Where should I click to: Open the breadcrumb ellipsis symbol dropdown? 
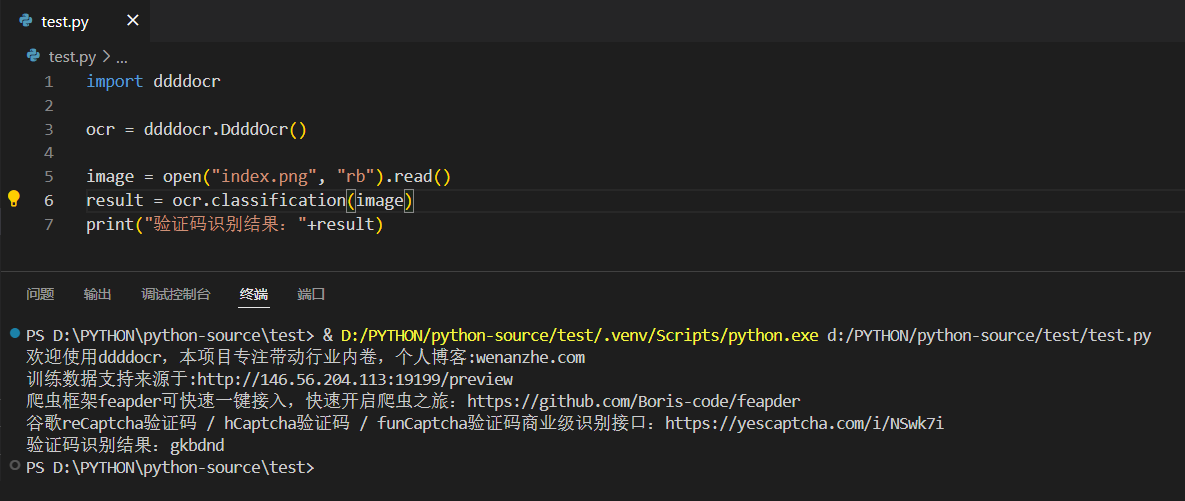tap(122, 57)
